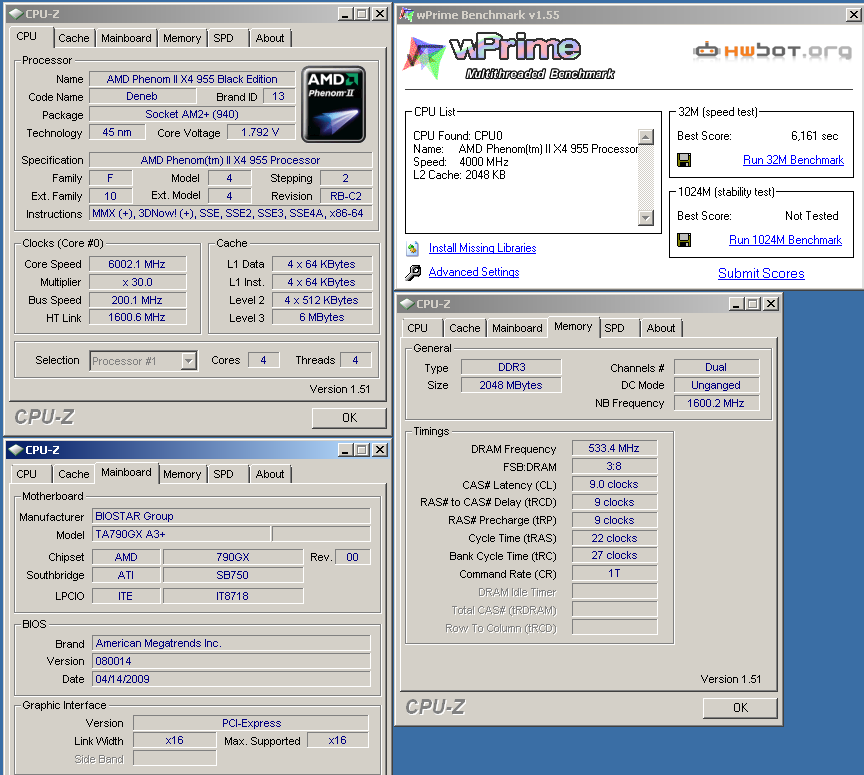Click the Multiplier x 30.0 field
864x775 pixels.
pos(137,282)
